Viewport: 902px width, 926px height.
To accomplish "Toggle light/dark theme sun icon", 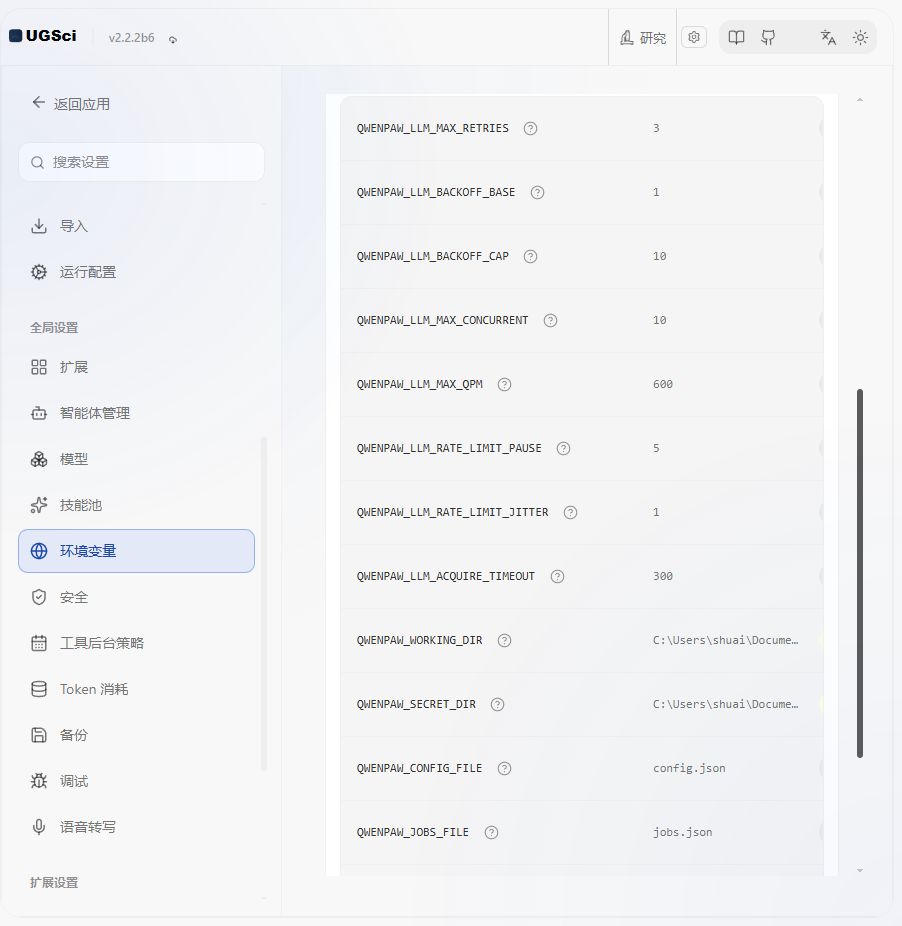I will 860,38.
